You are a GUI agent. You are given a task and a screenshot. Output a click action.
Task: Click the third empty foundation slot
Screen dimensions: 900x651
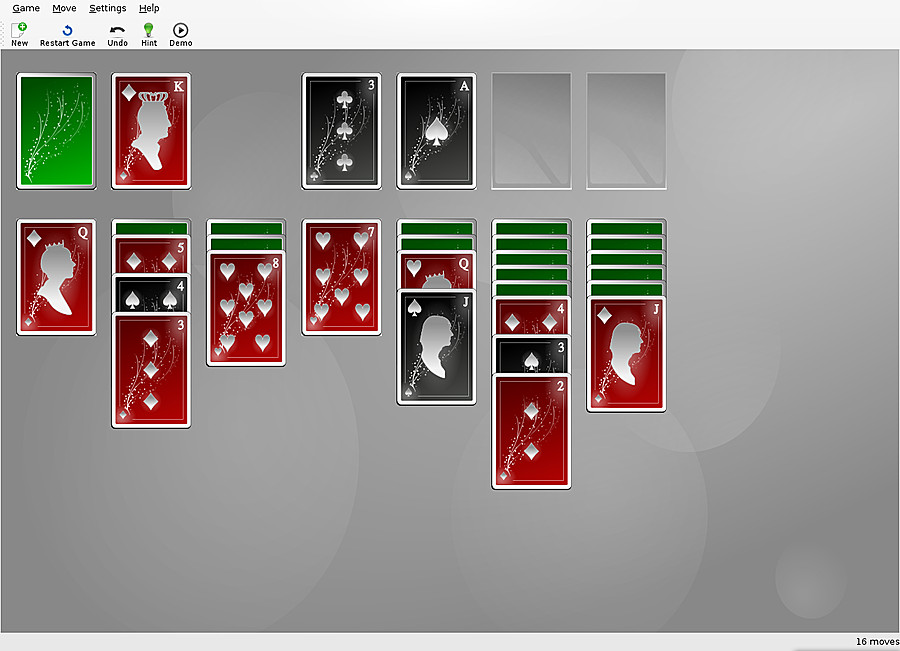pos(532,131)
